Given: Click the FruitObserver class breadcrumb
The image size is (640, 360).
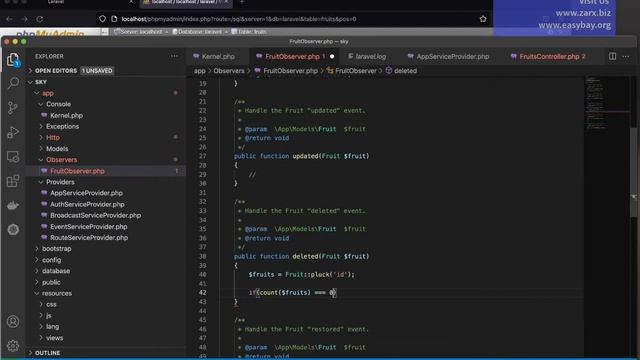Looking at the screenshot, I should [351, 71].
